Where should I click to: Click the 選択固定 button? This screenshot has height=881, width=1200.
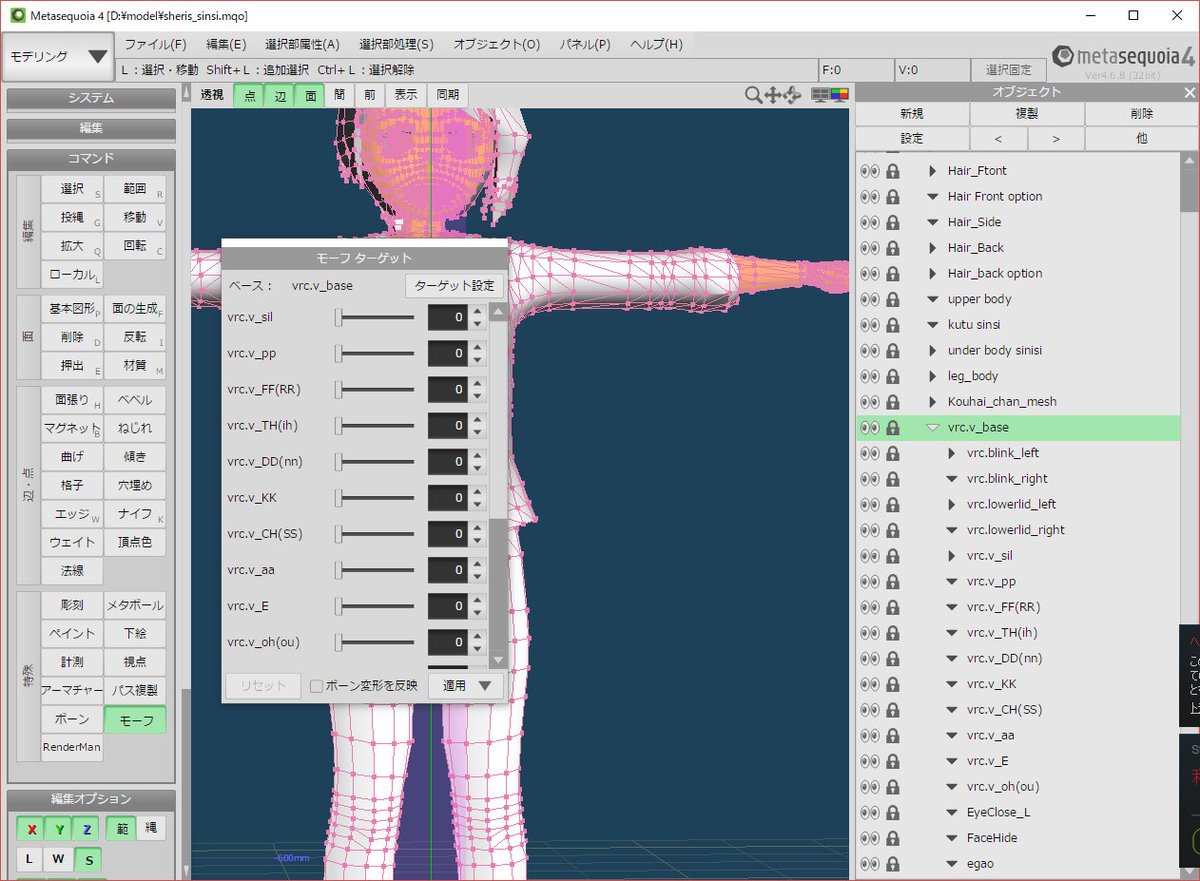pyautogui.click(x=1008, y=70)
